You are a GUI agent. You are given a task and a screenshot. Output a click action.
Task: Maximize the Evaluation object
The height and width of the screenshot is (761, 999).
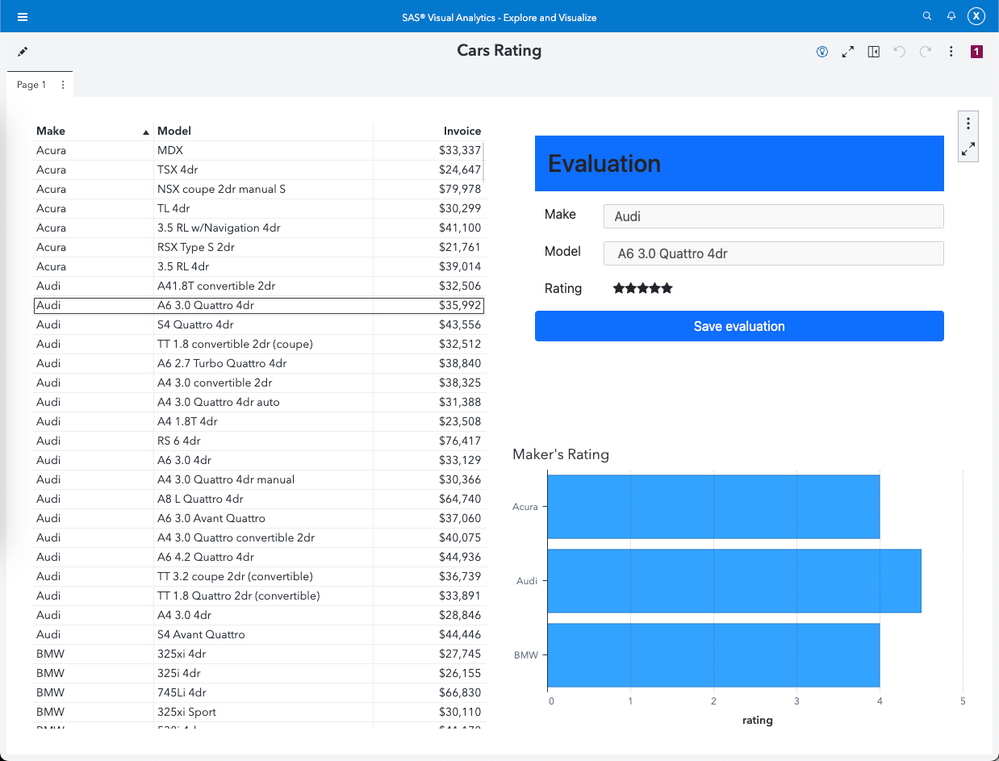[968, 149]
